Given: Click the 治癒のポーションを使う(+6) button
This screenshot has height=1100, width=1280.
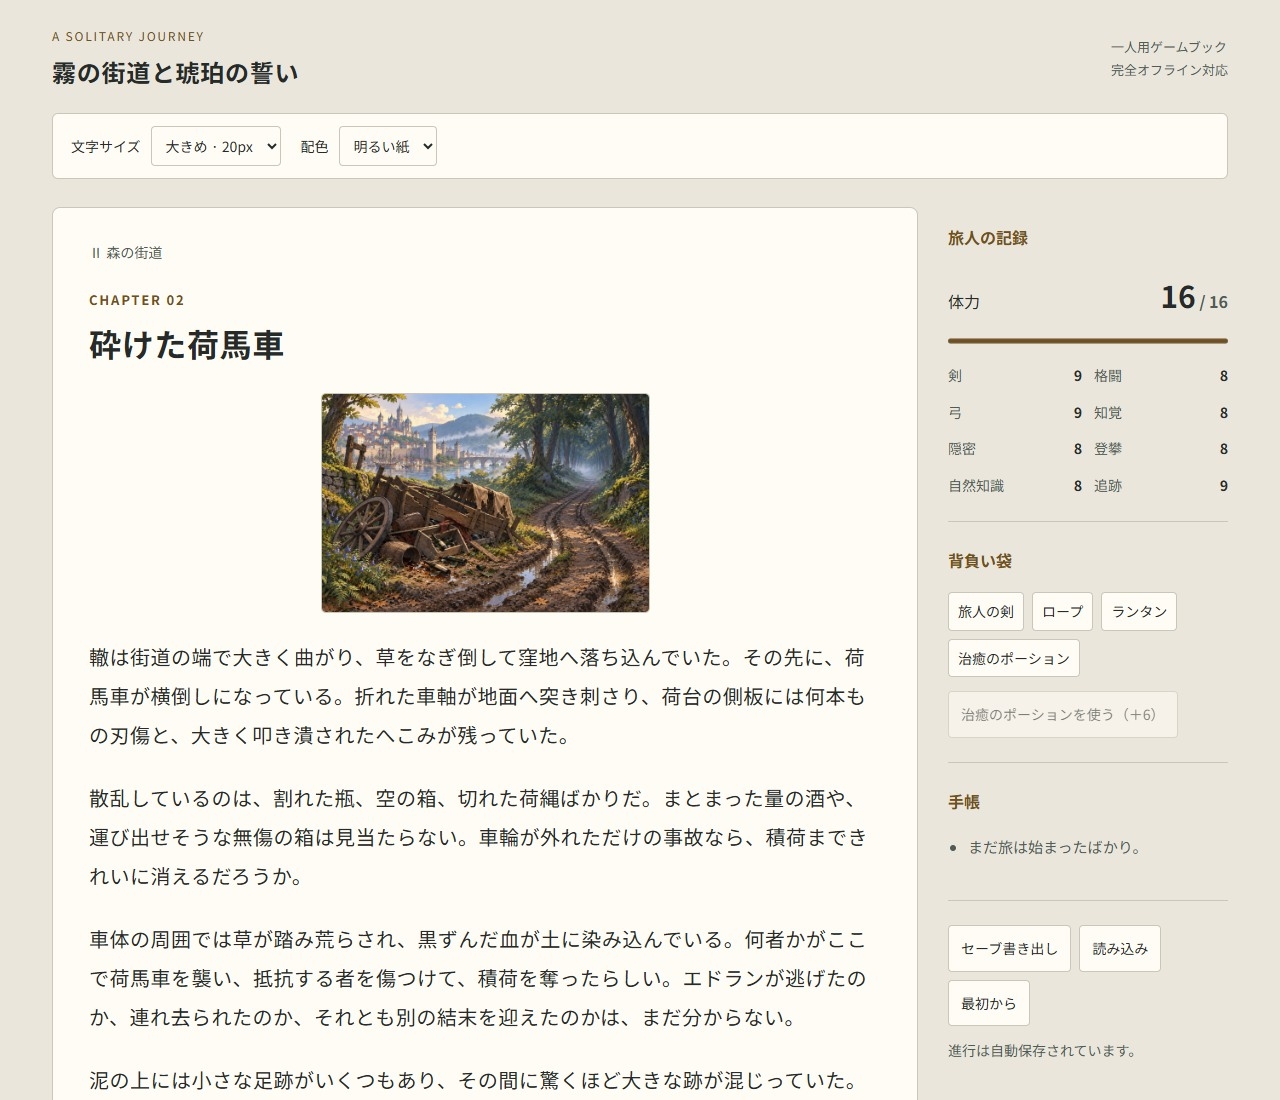Looking at the screenshot, I should coord(1062,714).
